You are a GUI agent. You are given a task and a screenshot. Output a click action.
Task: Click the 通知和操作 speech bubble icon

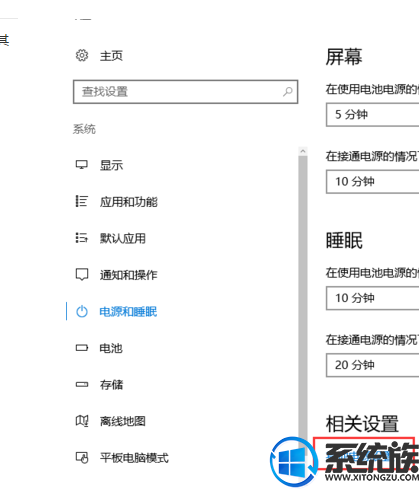pos(82,275)
